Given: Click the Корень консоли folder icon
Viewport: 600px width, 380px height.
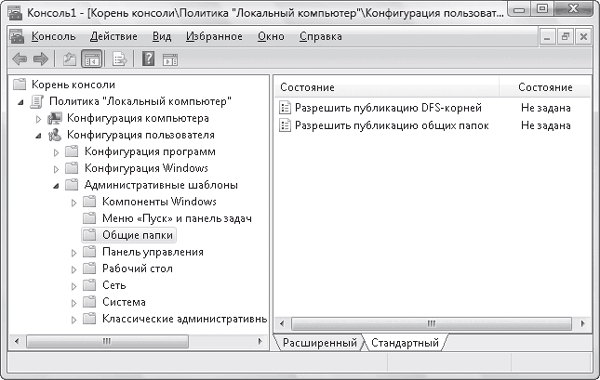Looking at the screenshot, I should tap(20, 84).
